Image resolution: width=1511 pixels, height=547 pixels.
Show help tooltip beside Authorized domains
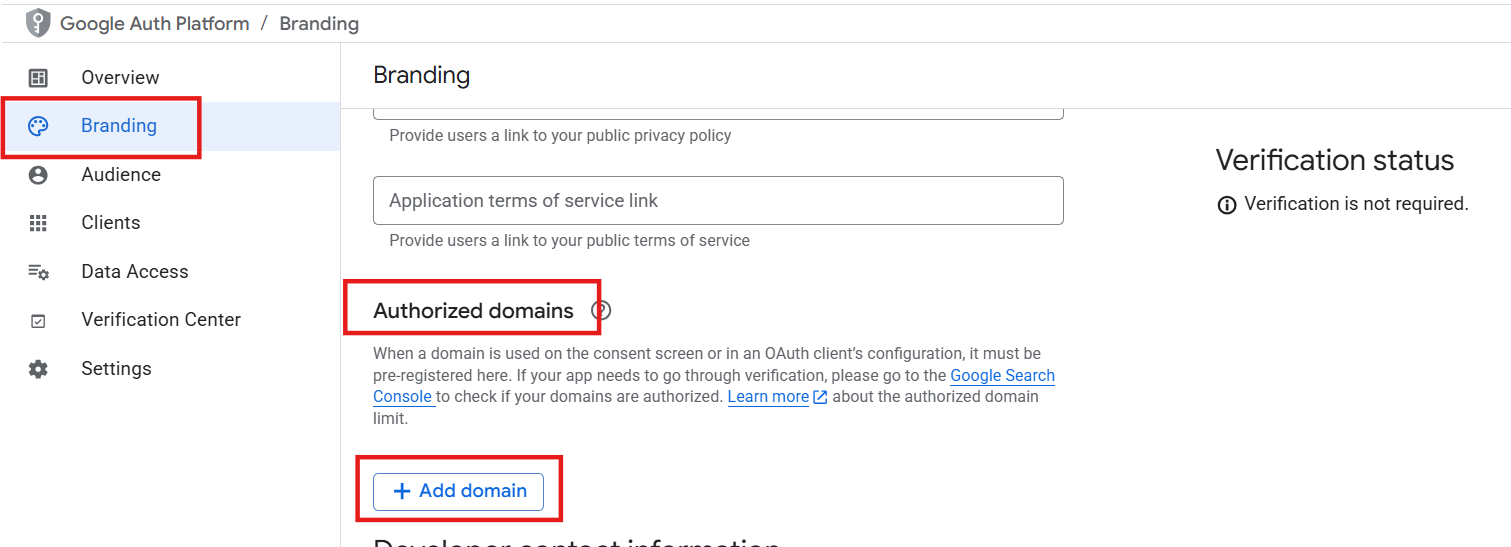(600, 311)
